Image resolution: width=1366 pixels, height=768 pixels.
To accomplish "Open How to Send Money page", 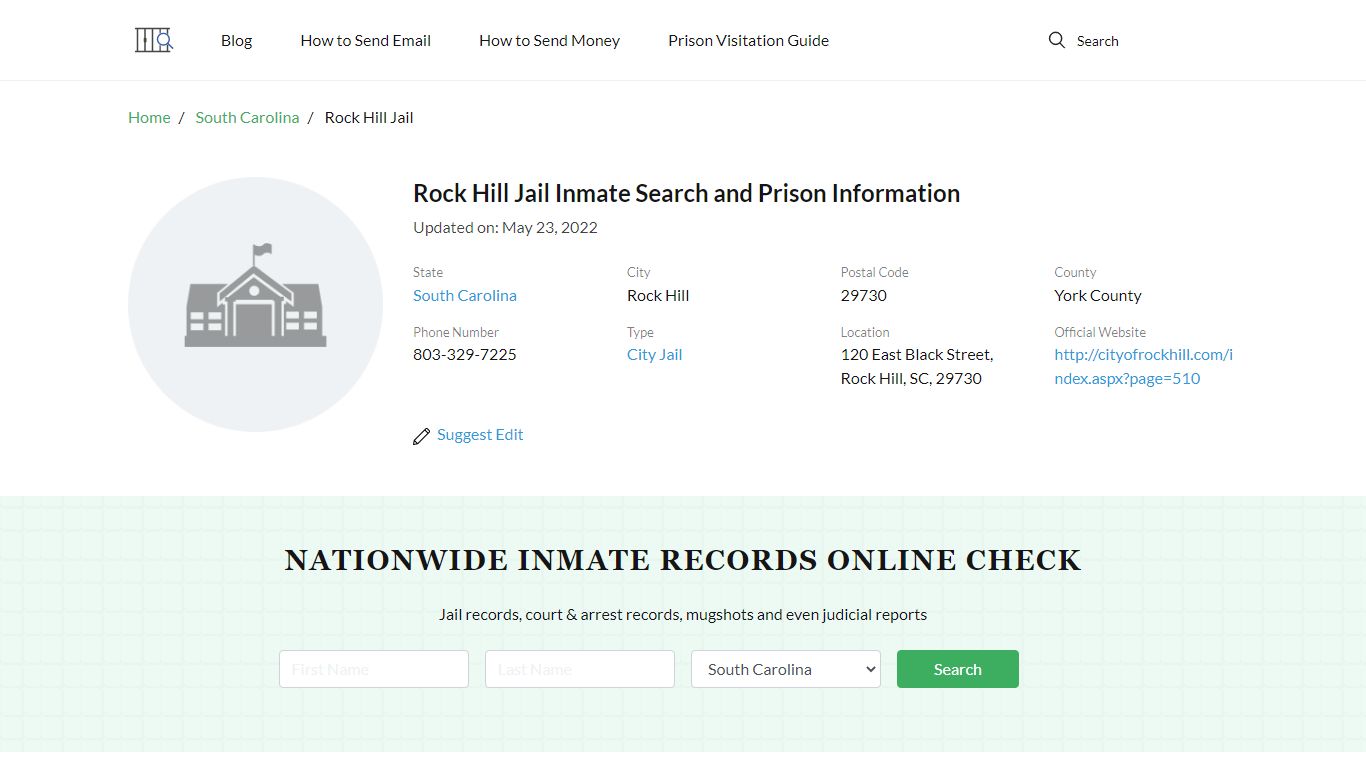I will (549, 41).
